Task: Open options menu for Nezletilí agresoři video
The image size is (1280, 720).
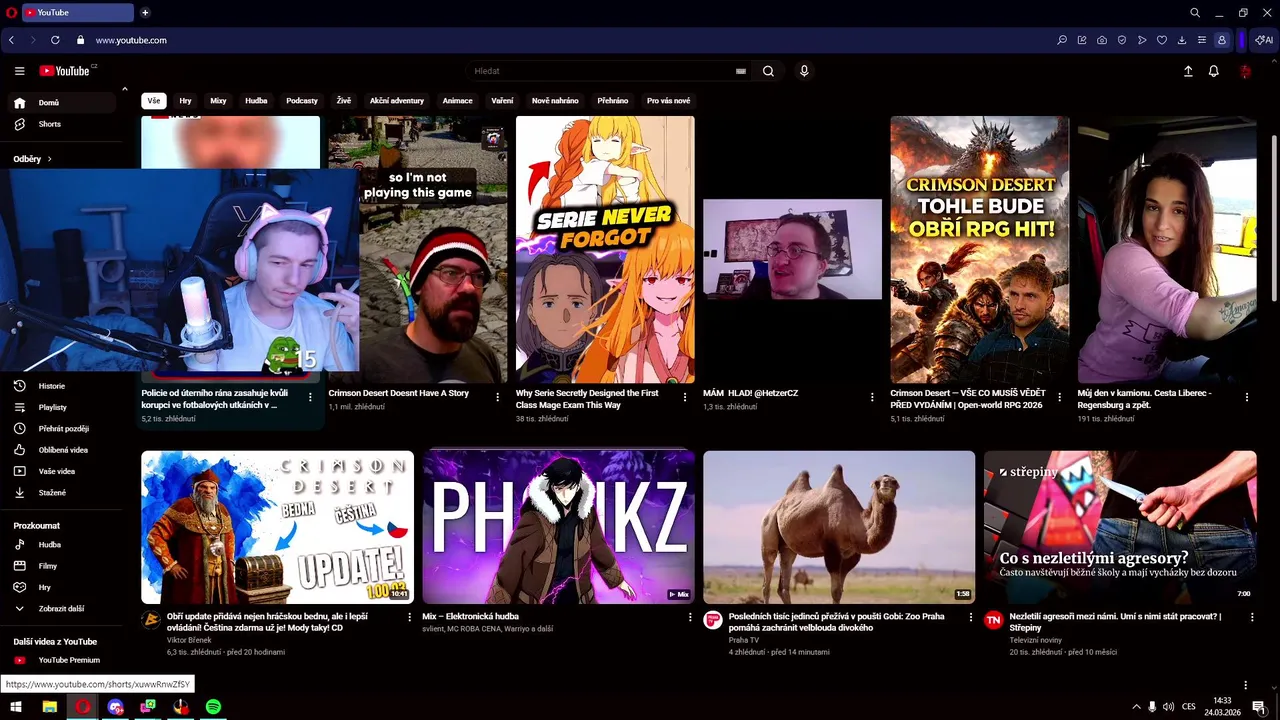Action: click(x=1252, y=617)
